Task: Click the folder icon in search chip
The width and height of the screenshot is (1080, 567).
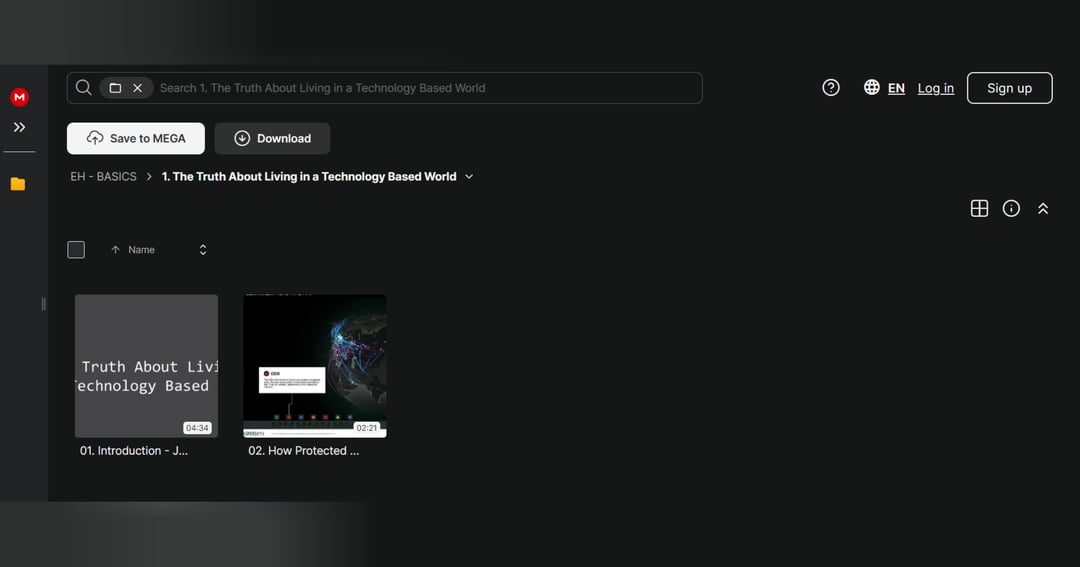Action: point(115,88)
